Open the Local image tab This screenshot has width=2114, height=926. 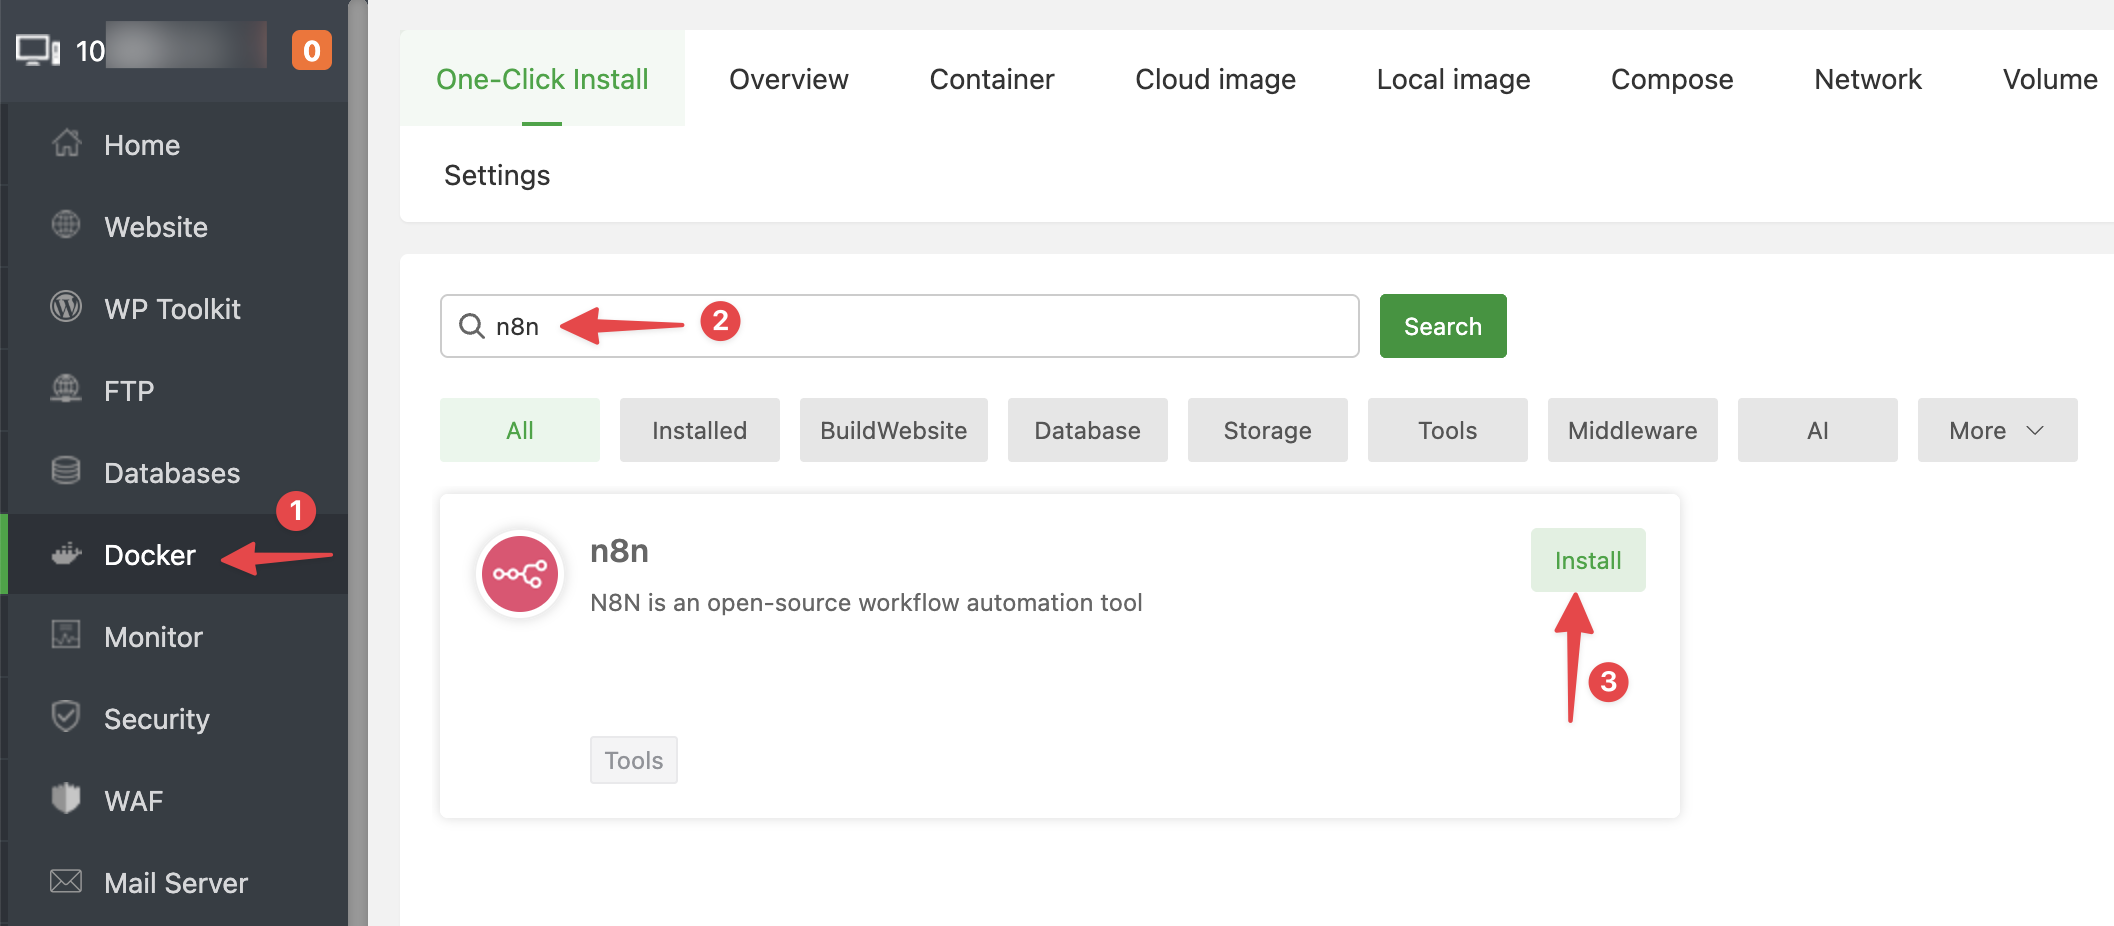pyautogui.click(x=1453, y=79)
